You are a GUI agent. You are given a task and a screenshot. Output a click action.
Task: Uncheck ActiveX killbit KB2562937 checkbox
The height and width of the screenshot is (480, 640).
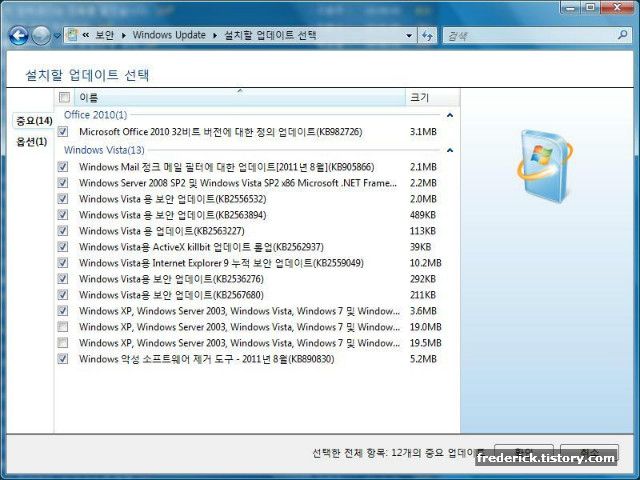[63, 247]
